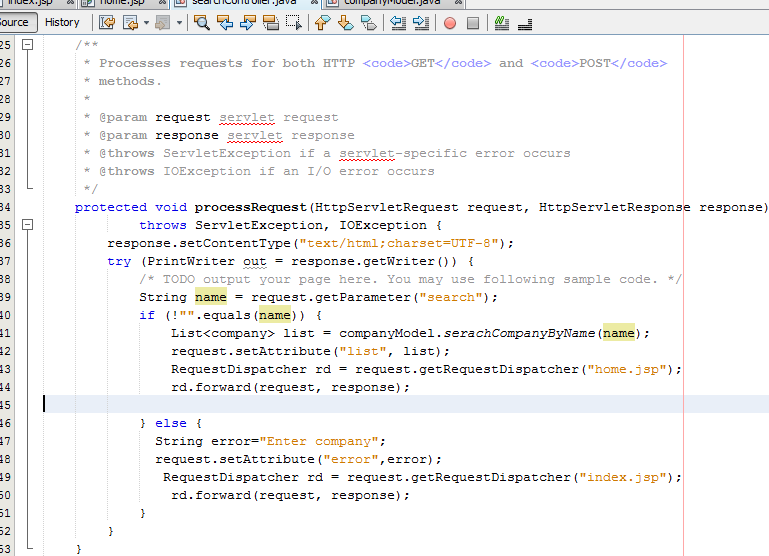The width and height of the screenshot is (769, 556).
Task: Click the underlined 'out' variable
Action: coord(255,261)
